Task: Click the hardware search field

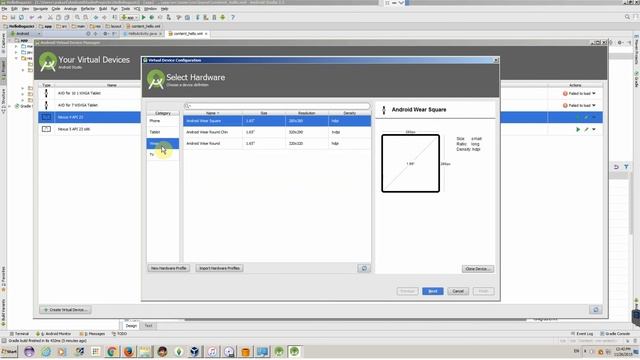Action: (x=277, y=106)
